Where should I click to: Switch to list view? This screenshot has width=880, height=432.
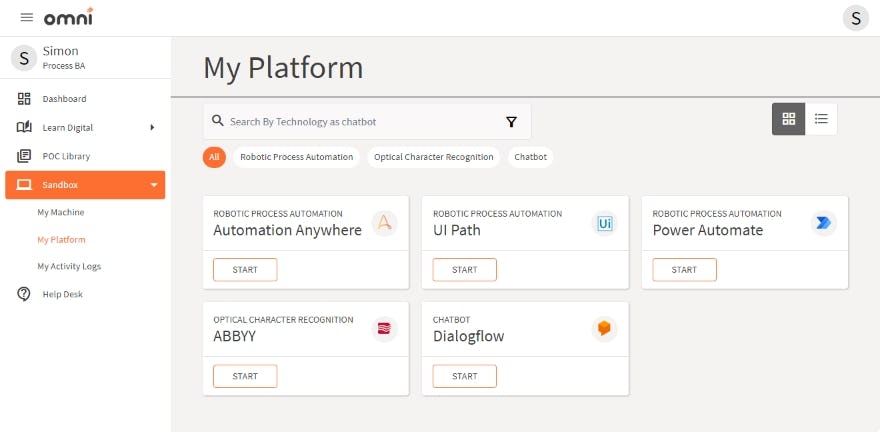pyautogui.click(x=821, y=119)
